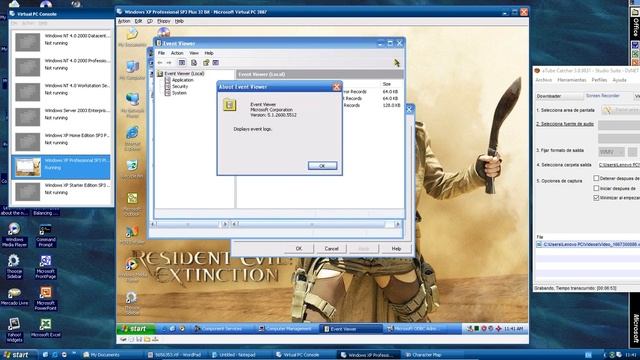This screenshot has height=360, width=640.
Task: Select Windows XP Home Edition SP3 machine
Action: (61, 142)
